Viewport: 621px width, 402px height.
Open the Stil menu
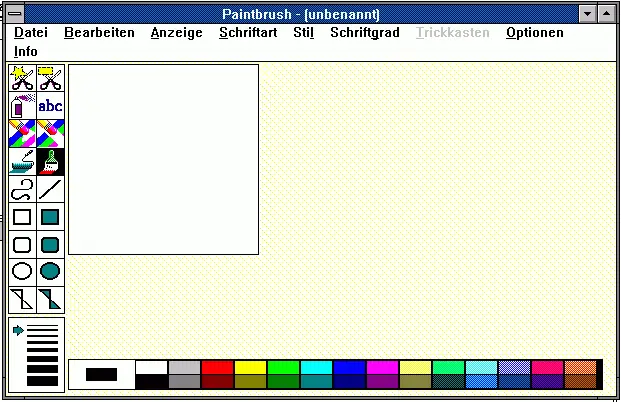point(304,32)
